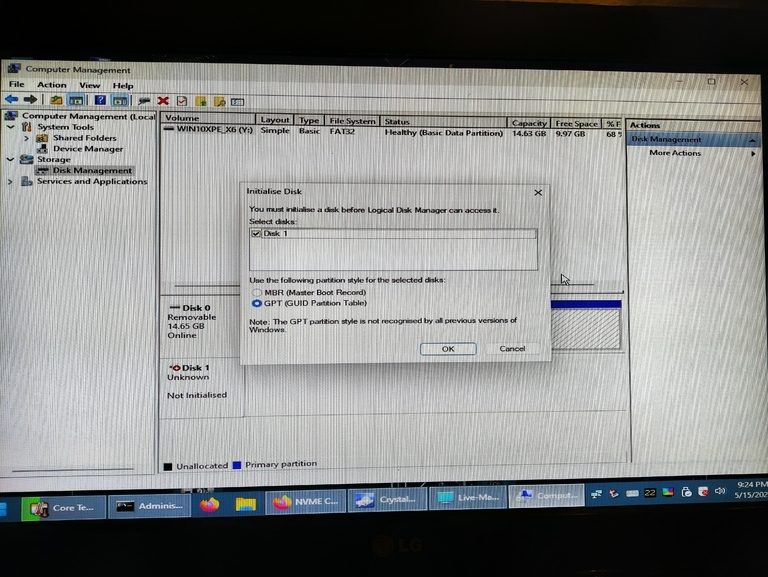Image resolution: width=768 pixels, height=577 pixels.
Task: Open the Action menu
Action: 52,85
